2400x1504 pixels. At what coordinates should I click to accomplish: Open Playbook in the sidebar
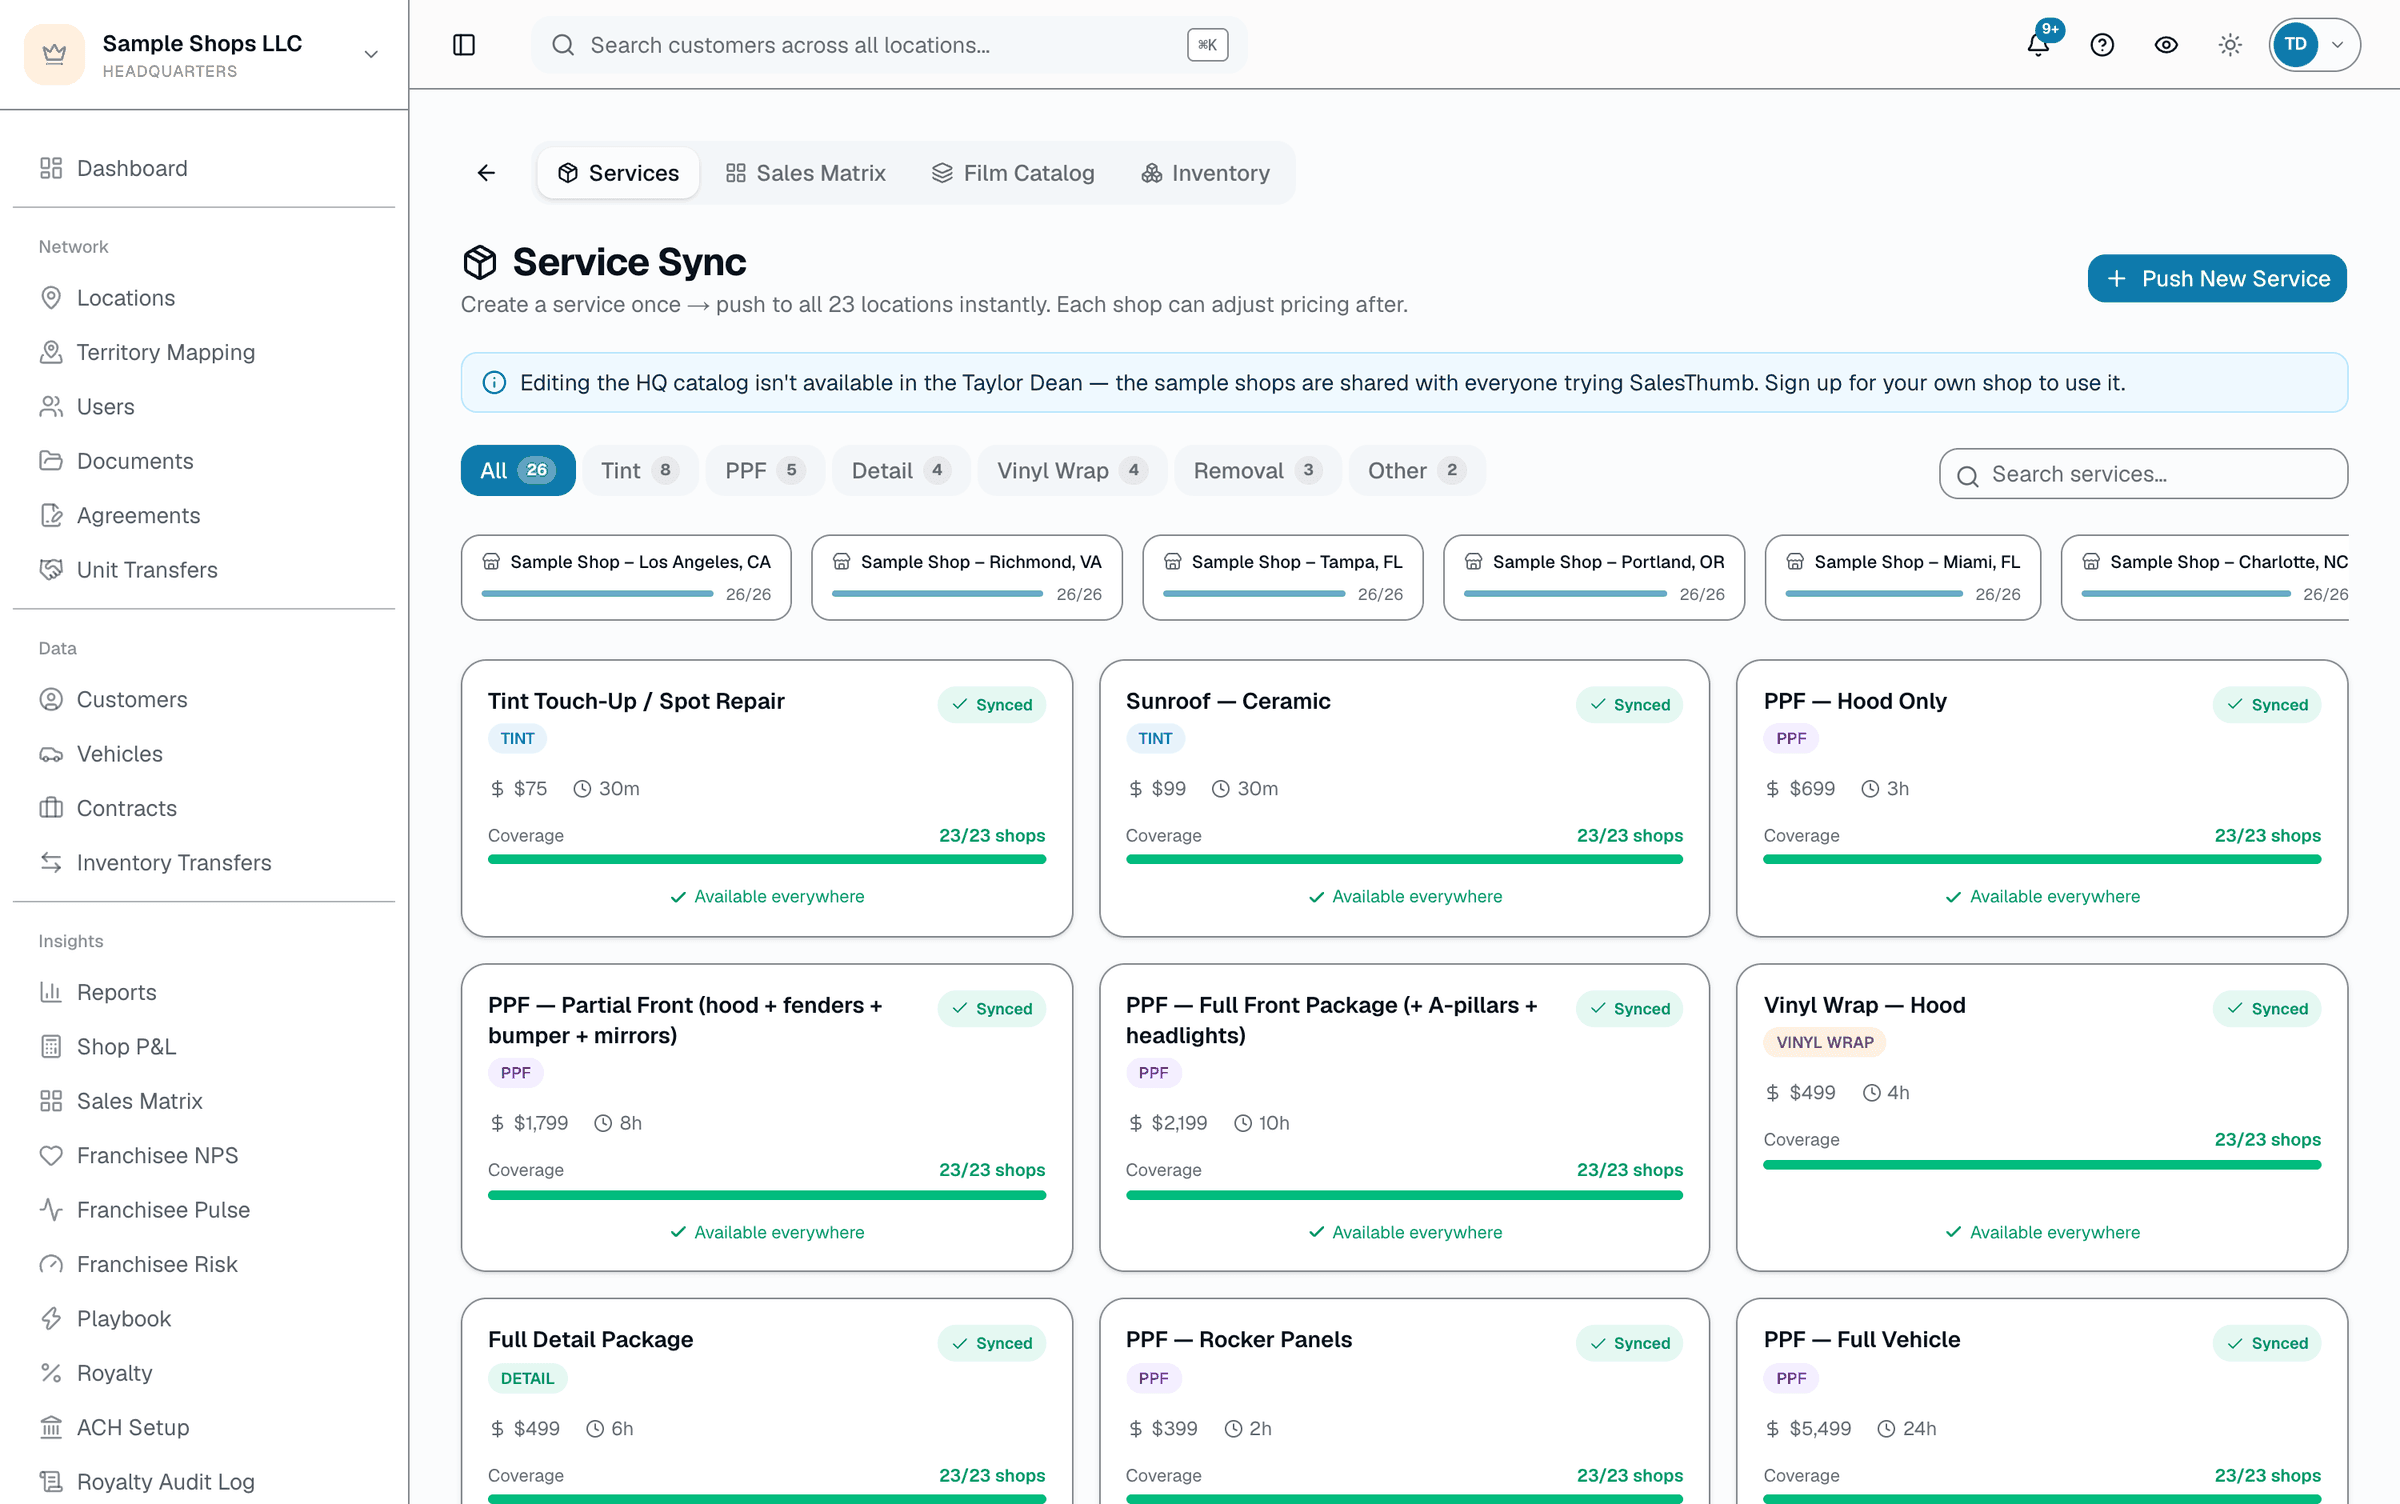[204, 1319]
